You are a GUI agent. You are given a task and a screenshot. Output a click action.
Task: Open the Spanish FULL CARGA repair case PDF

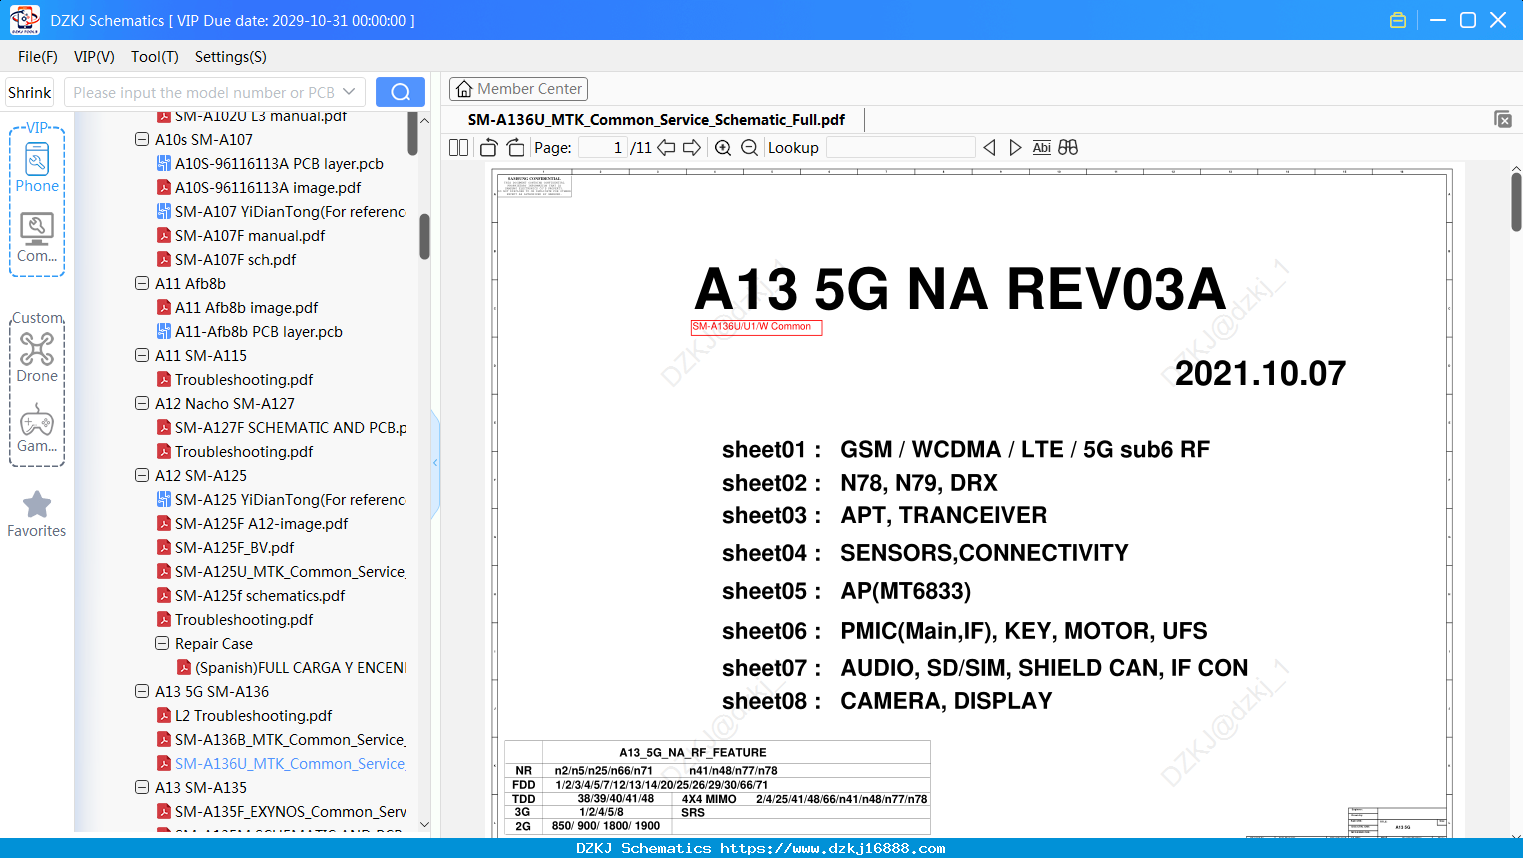click(291, 668)
